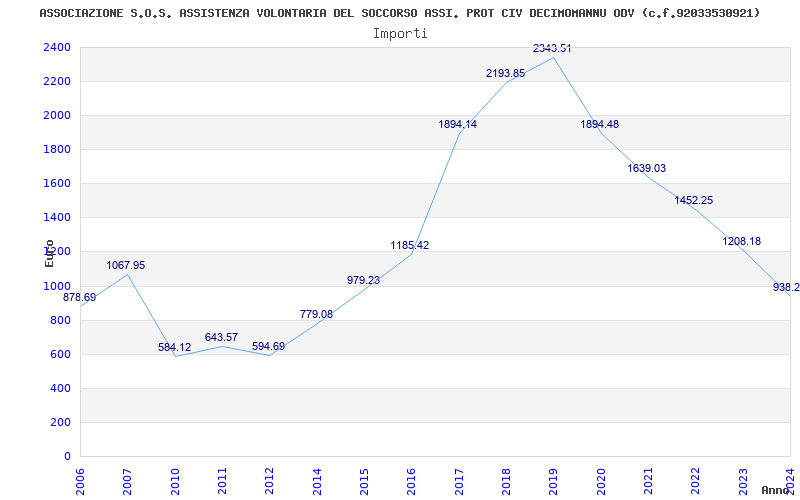800x500 pixels.
Task: Select the x-axis year 2017
Action: click(x=459, y=482)
